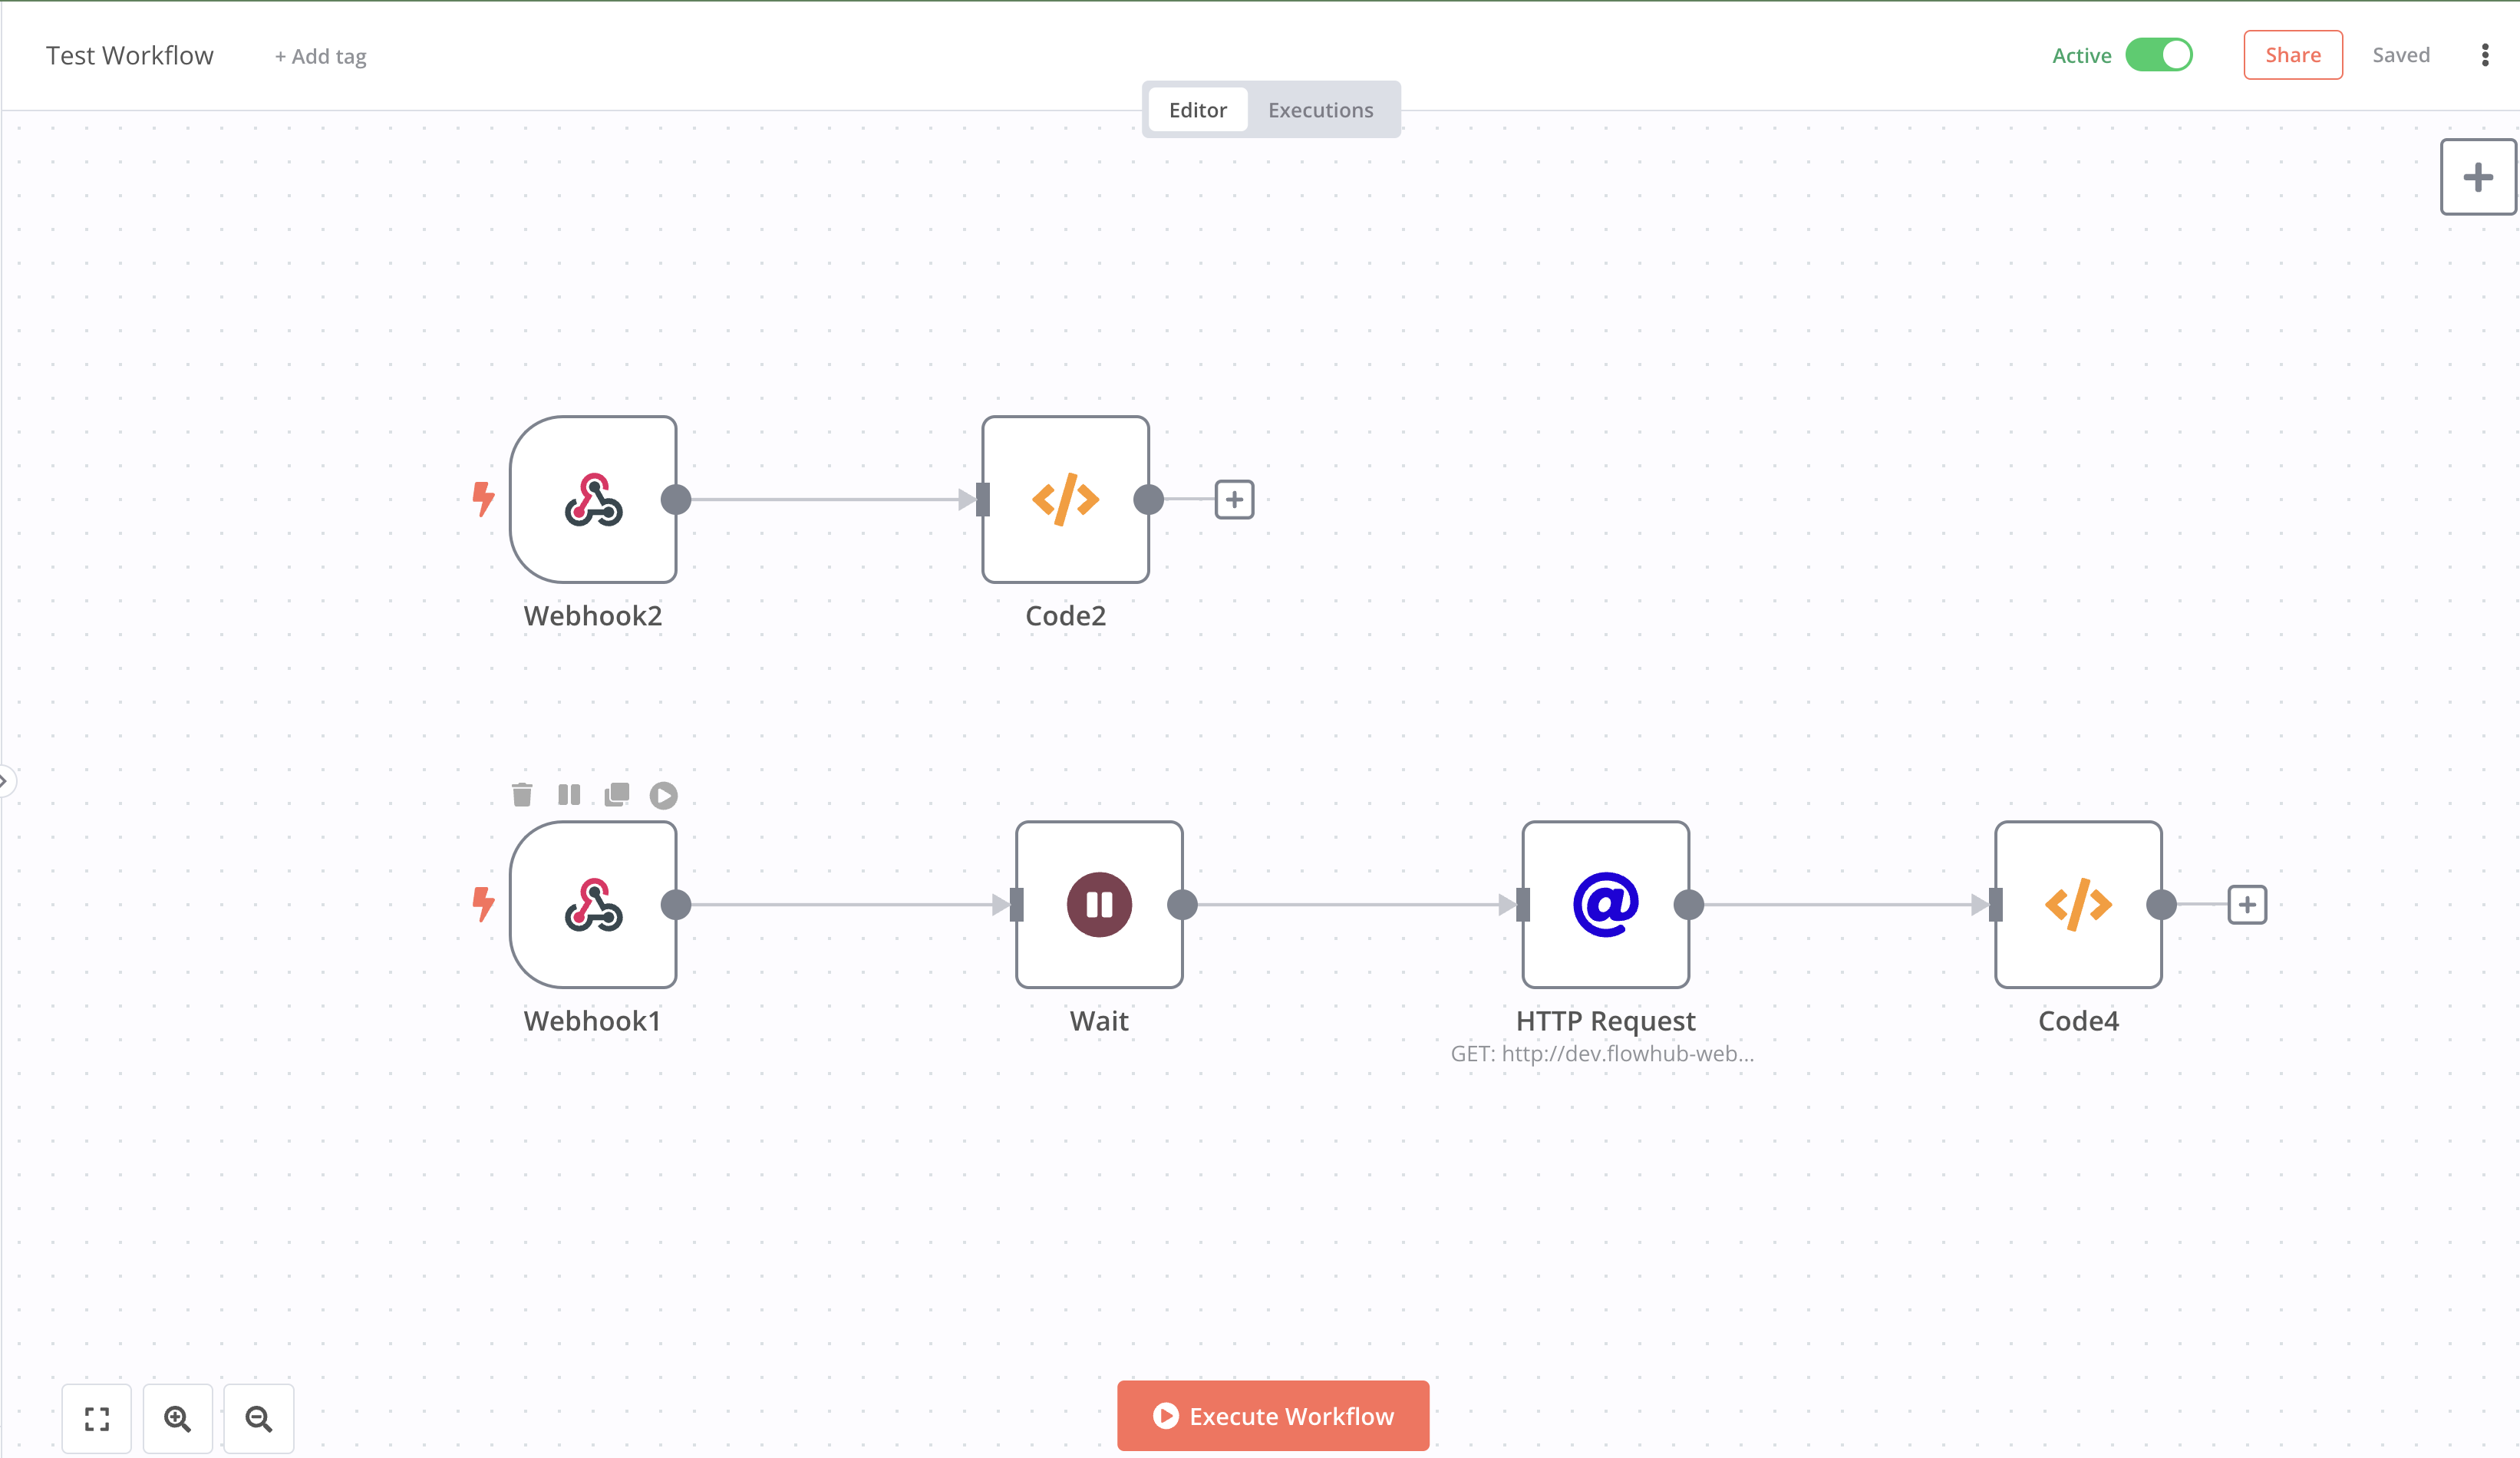The width and height of the screenshot is (2520, 1458).
Task: Select the Webhook2 node
Action: pyautogui.click(x=593, y=500)
